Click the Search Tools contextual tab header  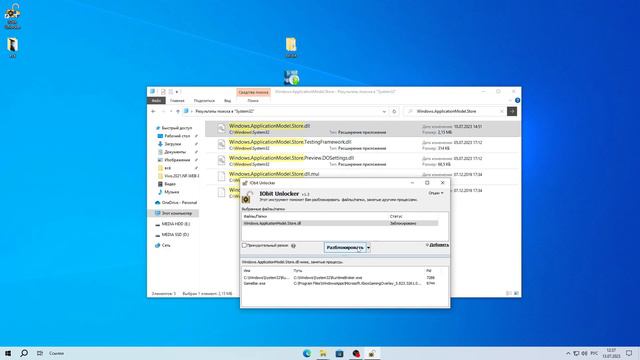253,92
